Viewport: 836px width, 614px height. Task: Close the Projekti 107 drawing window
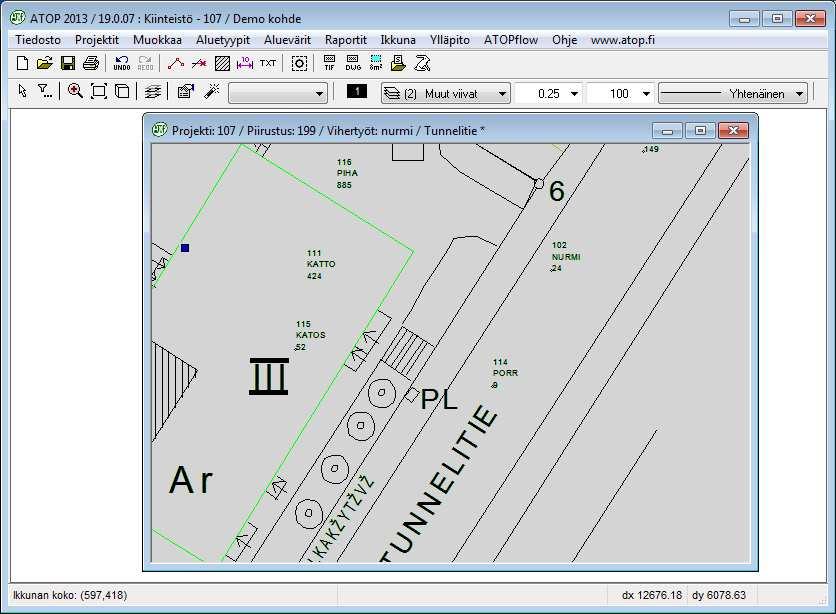click(x=734, y=131)
